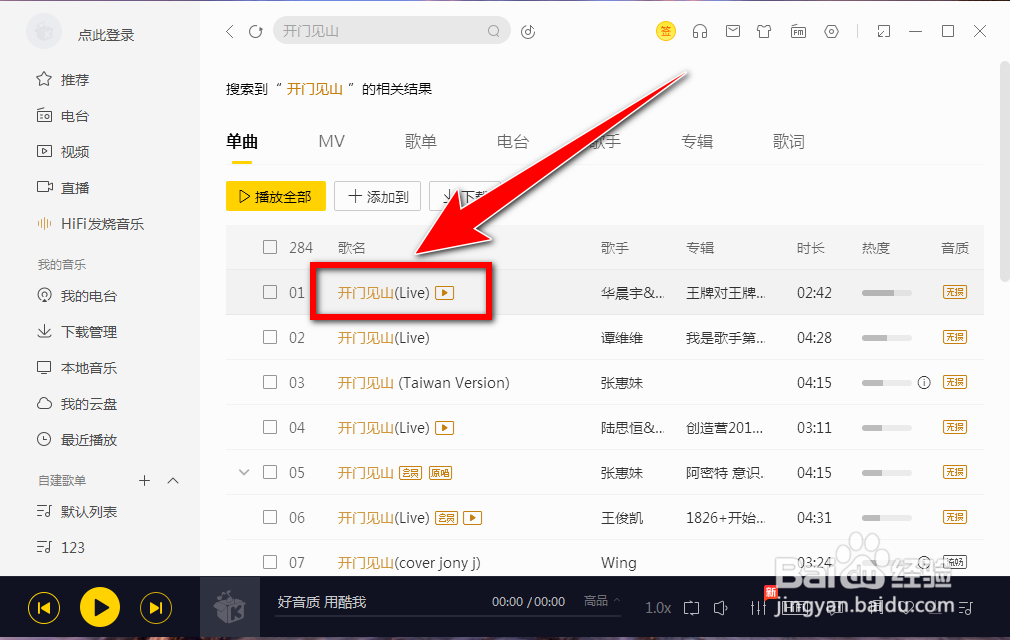Play MV icon of song 04

pyautogui.click(x=444, y=428)
